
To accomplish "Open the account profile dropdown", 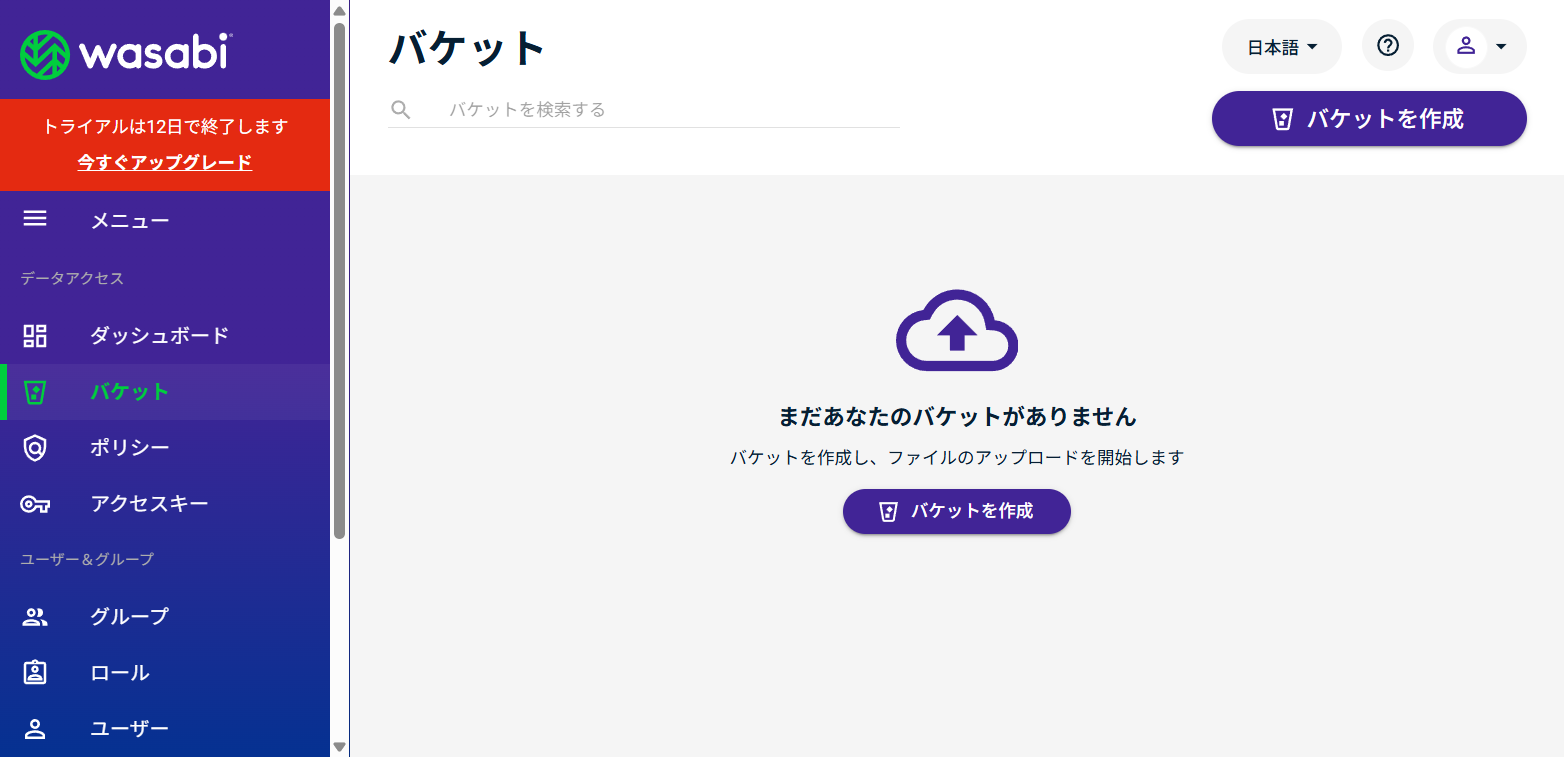I will click(x=1480, y=46).
